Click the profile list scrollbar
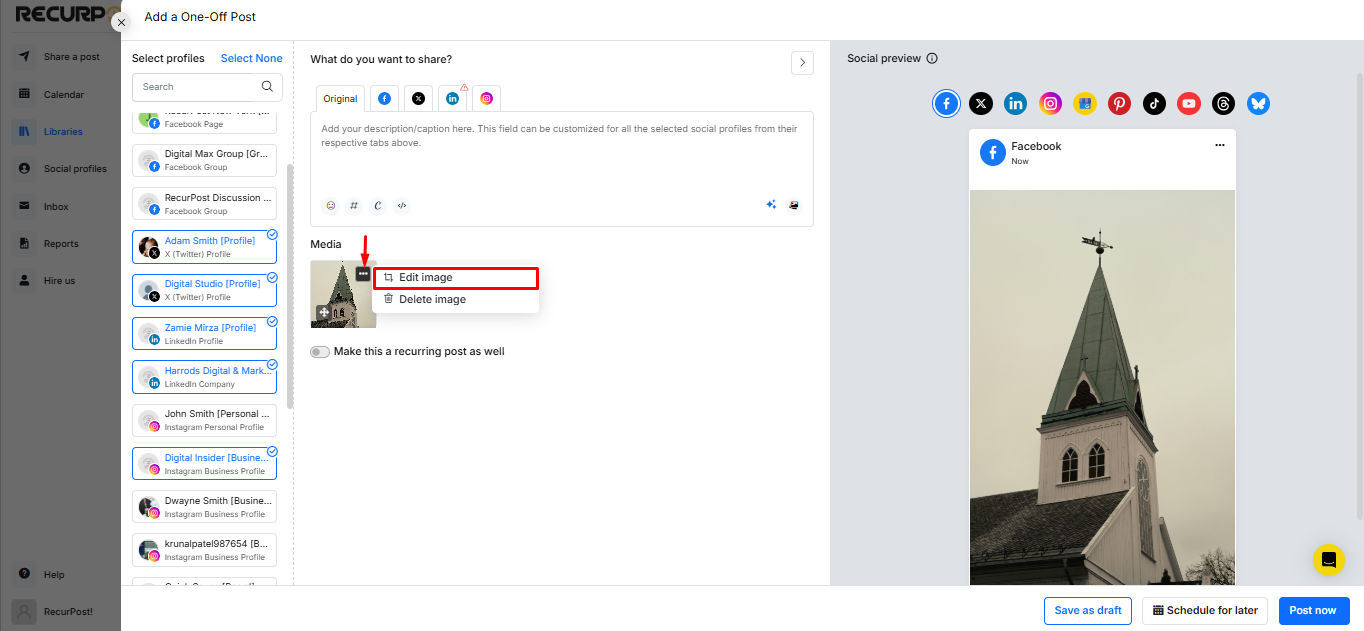The height and width of the screenshot is (631, 1364). pos(290,286)
